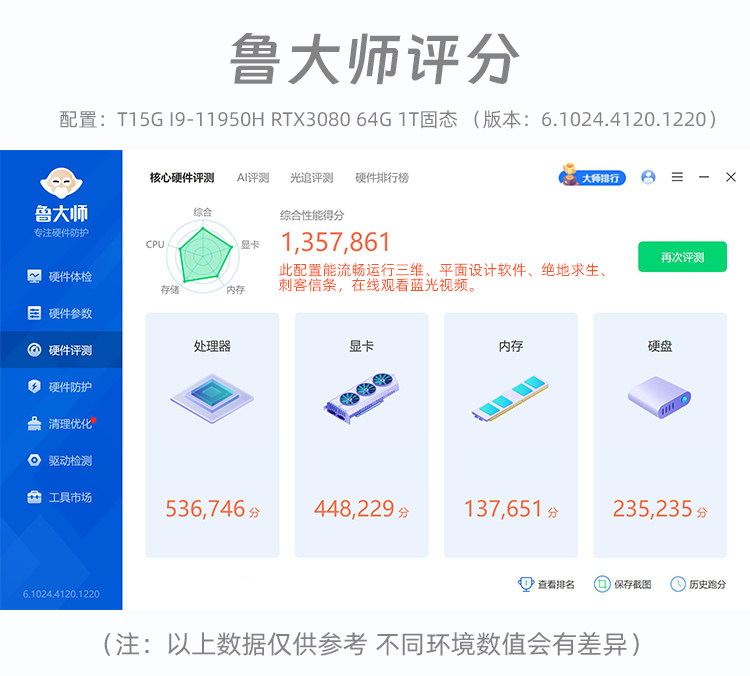Click the 鲁大师 brand name in the sidebar
This screenshot has width=750, height=676.
point(61,213)
